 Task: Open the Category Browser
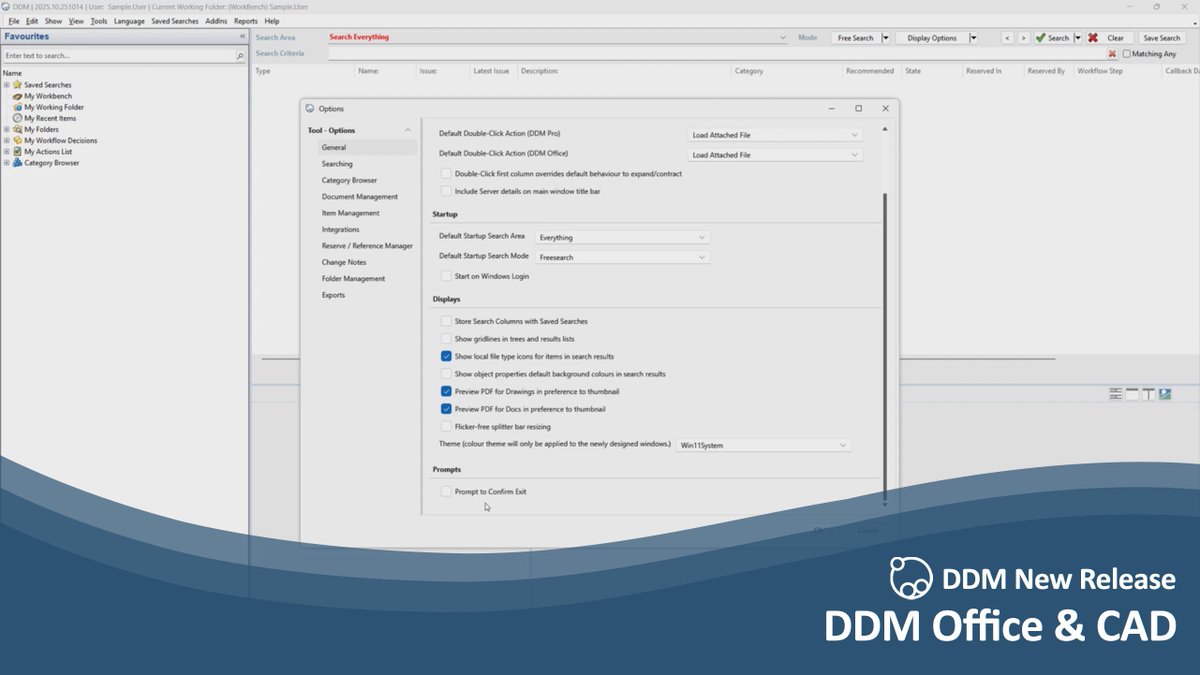pos(16,163)
